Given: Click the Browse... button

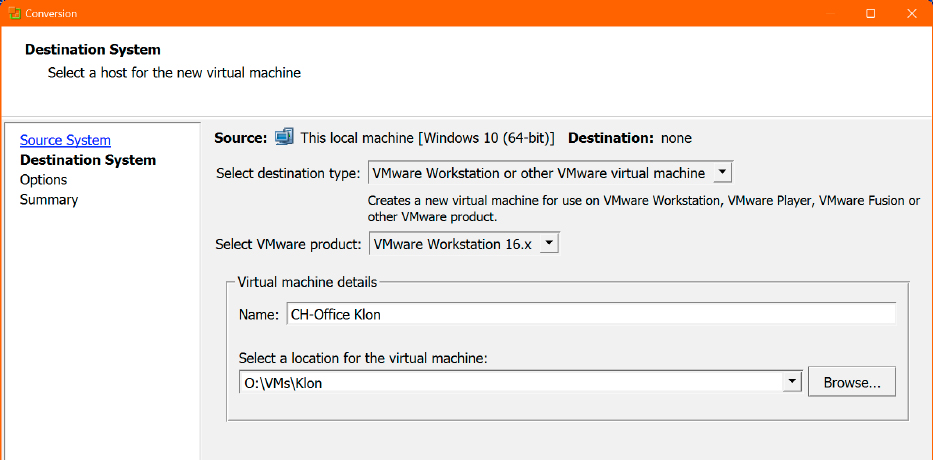Looking at the screenshot, I should point(851,383).
